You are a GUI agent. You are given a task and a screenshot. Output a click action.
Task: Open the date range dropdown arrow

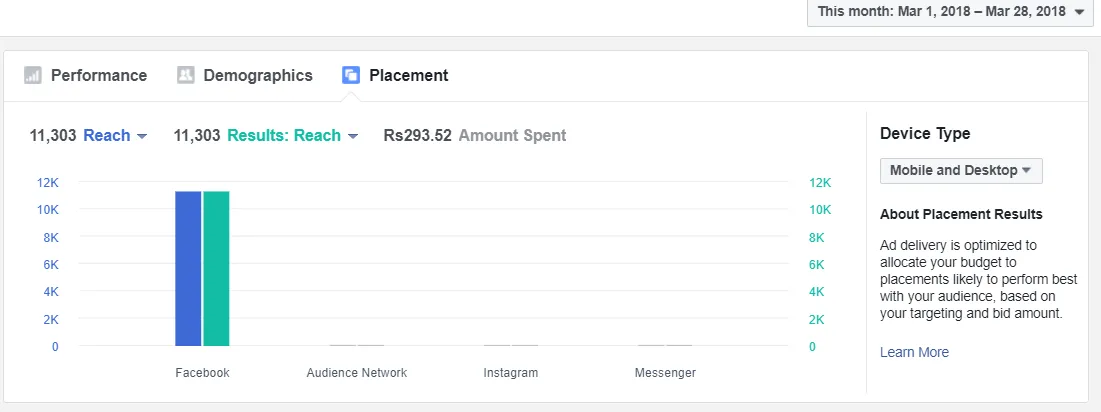[x=1079, y=12]
